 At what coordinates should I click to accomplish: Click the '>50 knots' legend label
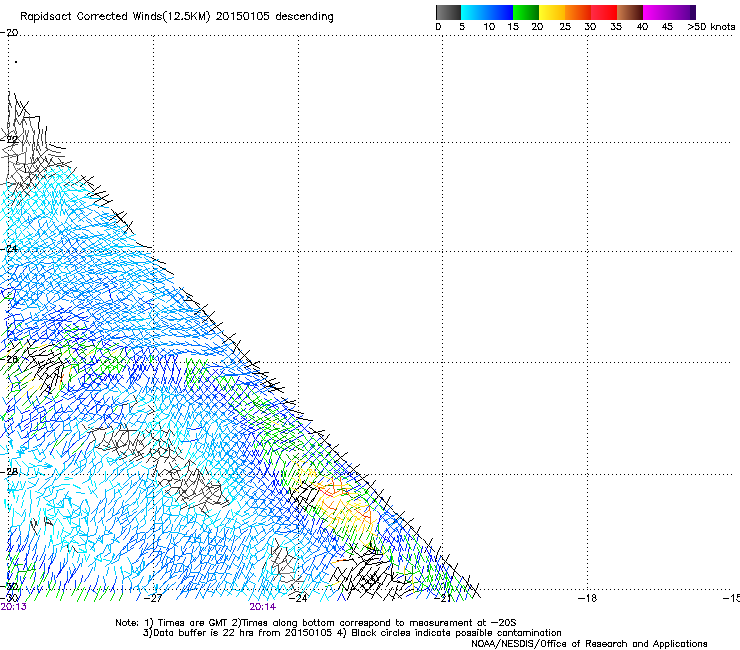pos(711,27)
